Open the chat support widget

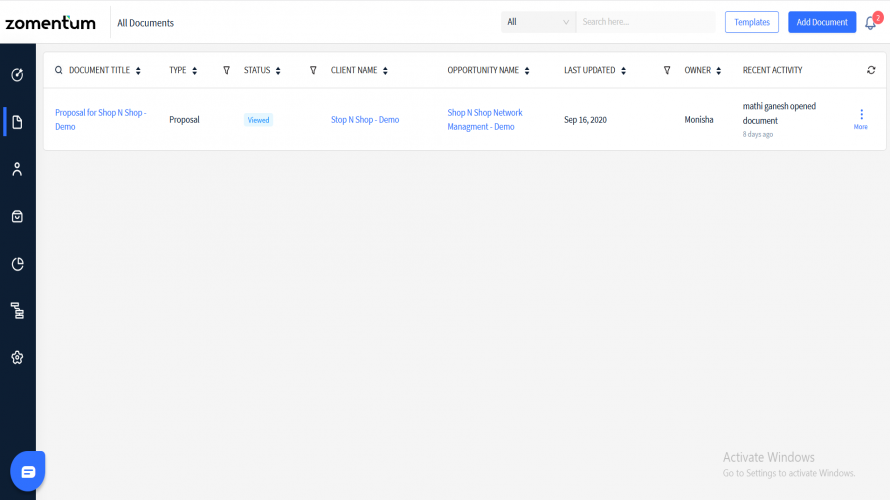[28, 471]
